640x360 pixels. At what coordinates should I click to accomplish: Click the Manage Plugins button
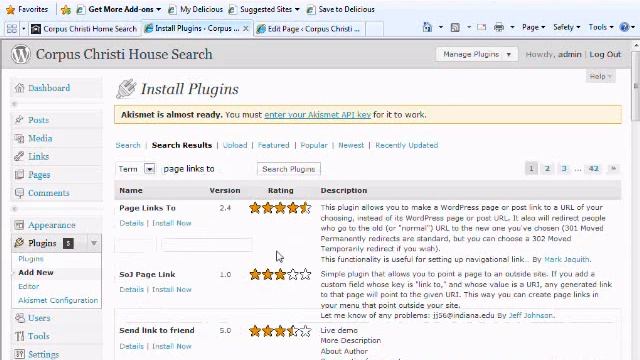(x=471, y=54)
